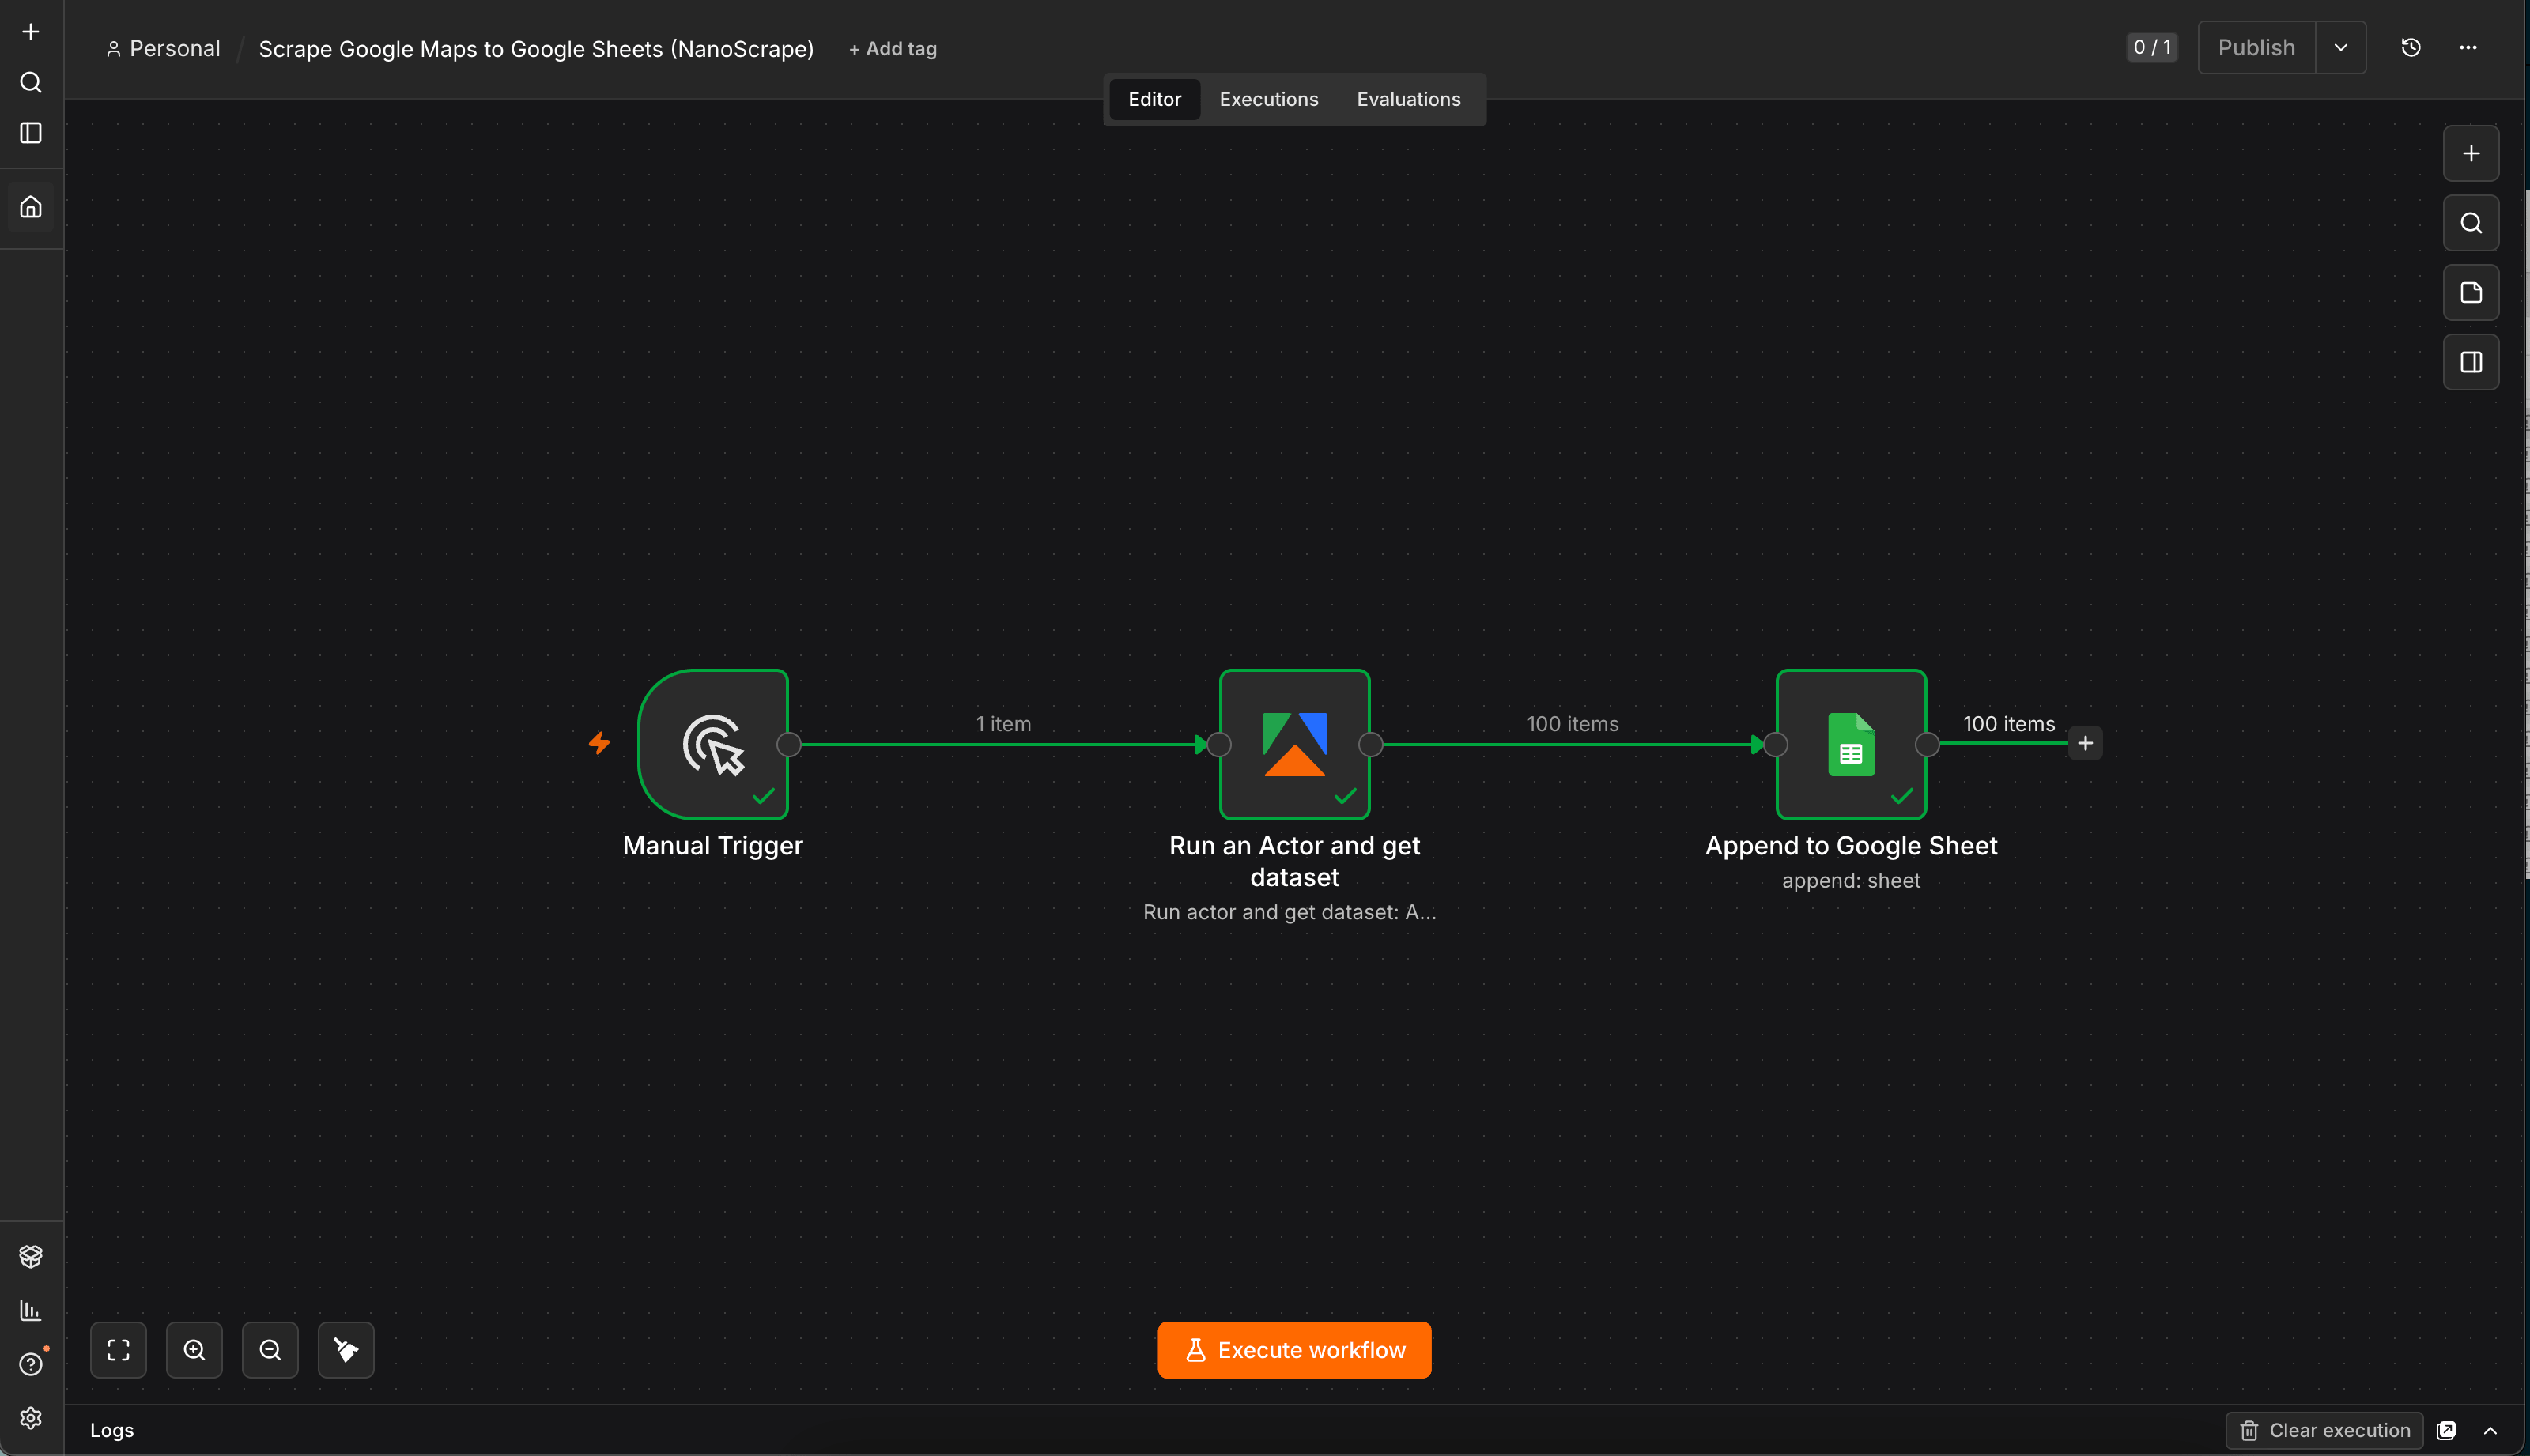Open workflow history clock icon

coord(2411,47)
